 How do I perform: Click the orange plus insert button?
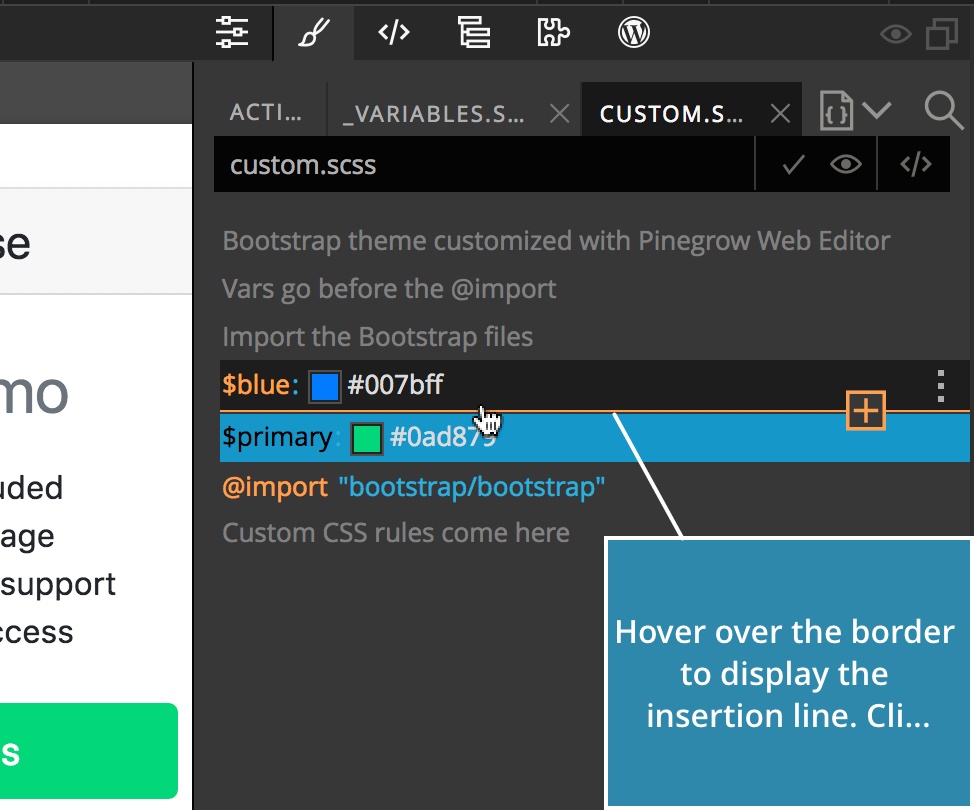click(865, 411)
